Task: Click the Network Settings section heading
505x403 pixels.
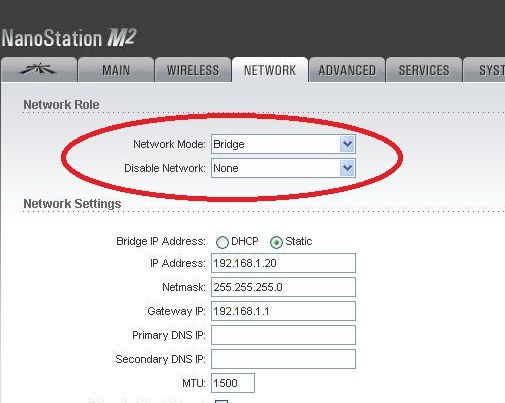Action: pos(72,204)
